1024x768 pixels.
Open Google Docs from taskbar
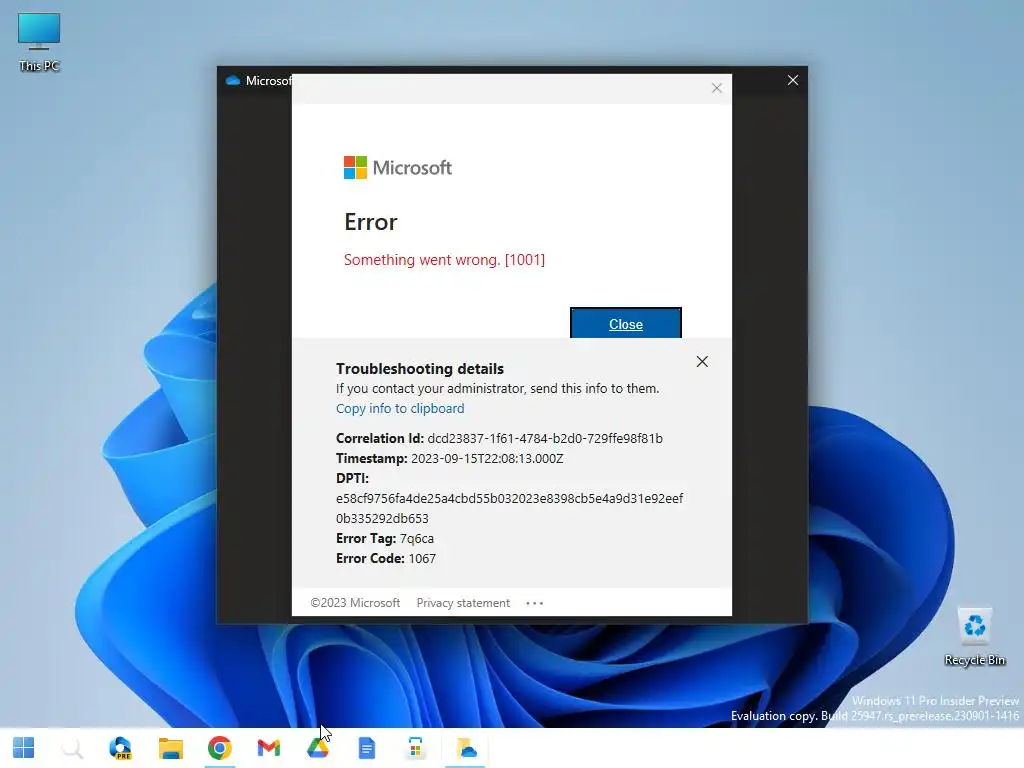point(367,748)
